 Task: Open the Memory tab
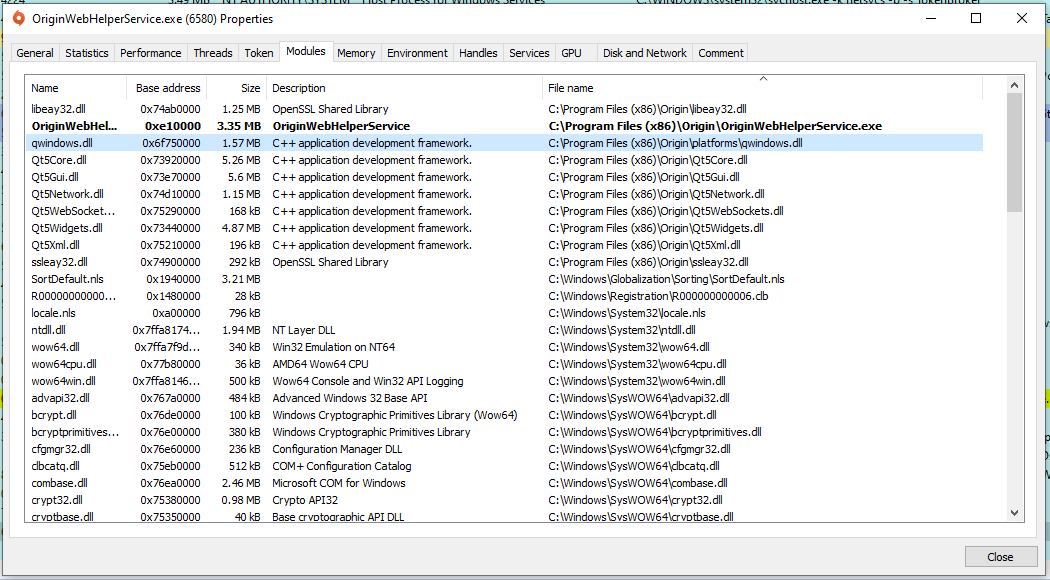point(356,53)
